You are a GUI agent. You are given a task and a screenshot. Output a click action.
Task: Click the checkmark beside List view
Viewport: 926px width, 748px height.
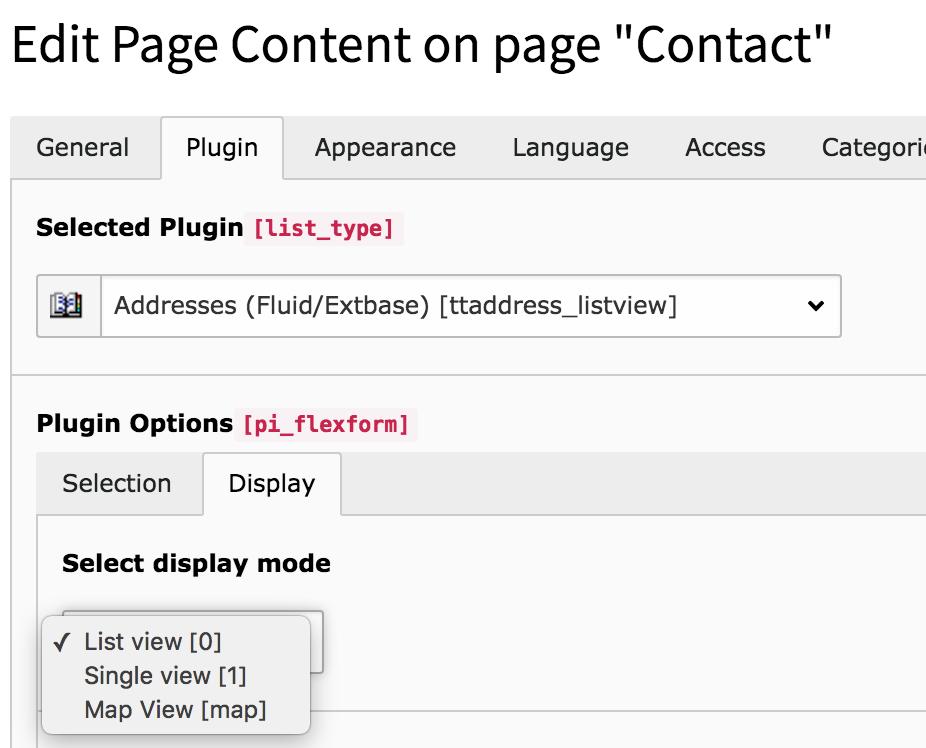tap(62, 642)
